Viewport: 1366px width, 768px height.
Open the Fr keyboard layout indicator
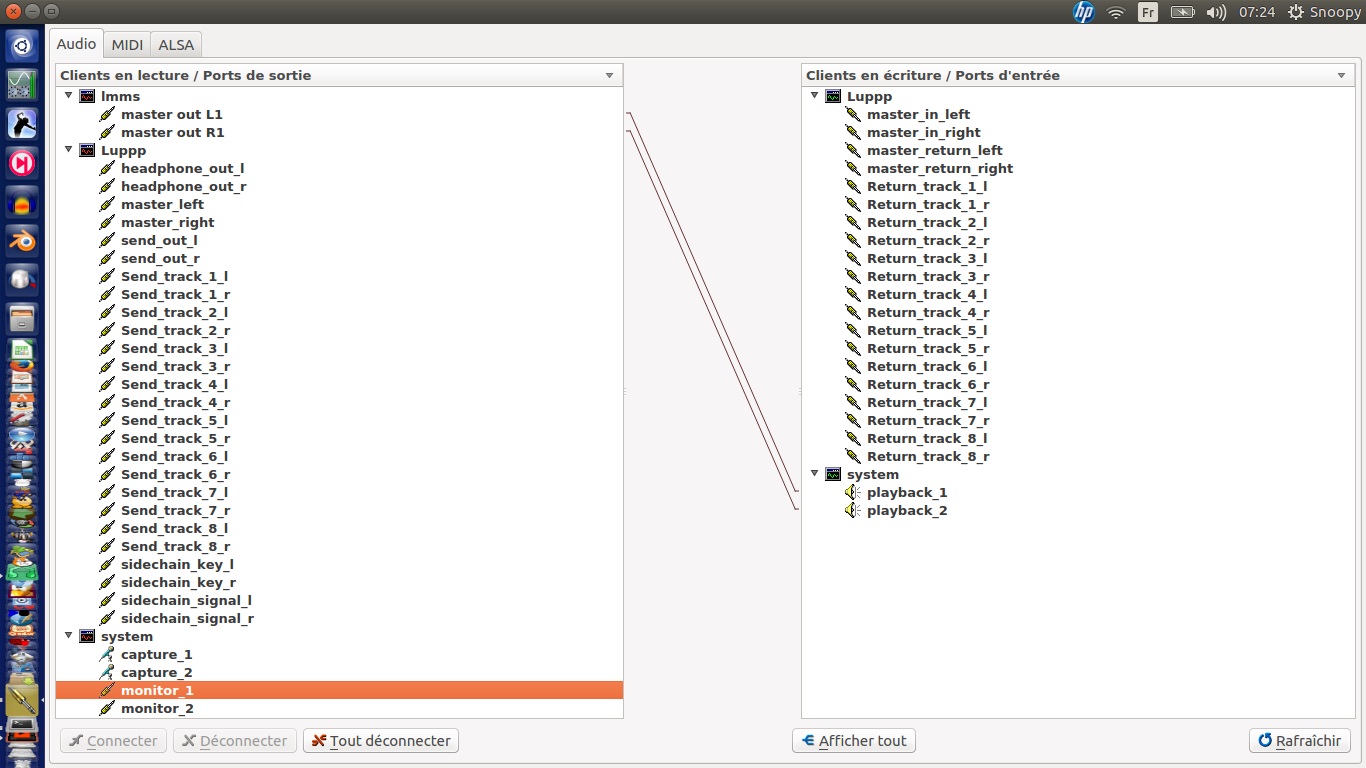[x=1148, y=12]
